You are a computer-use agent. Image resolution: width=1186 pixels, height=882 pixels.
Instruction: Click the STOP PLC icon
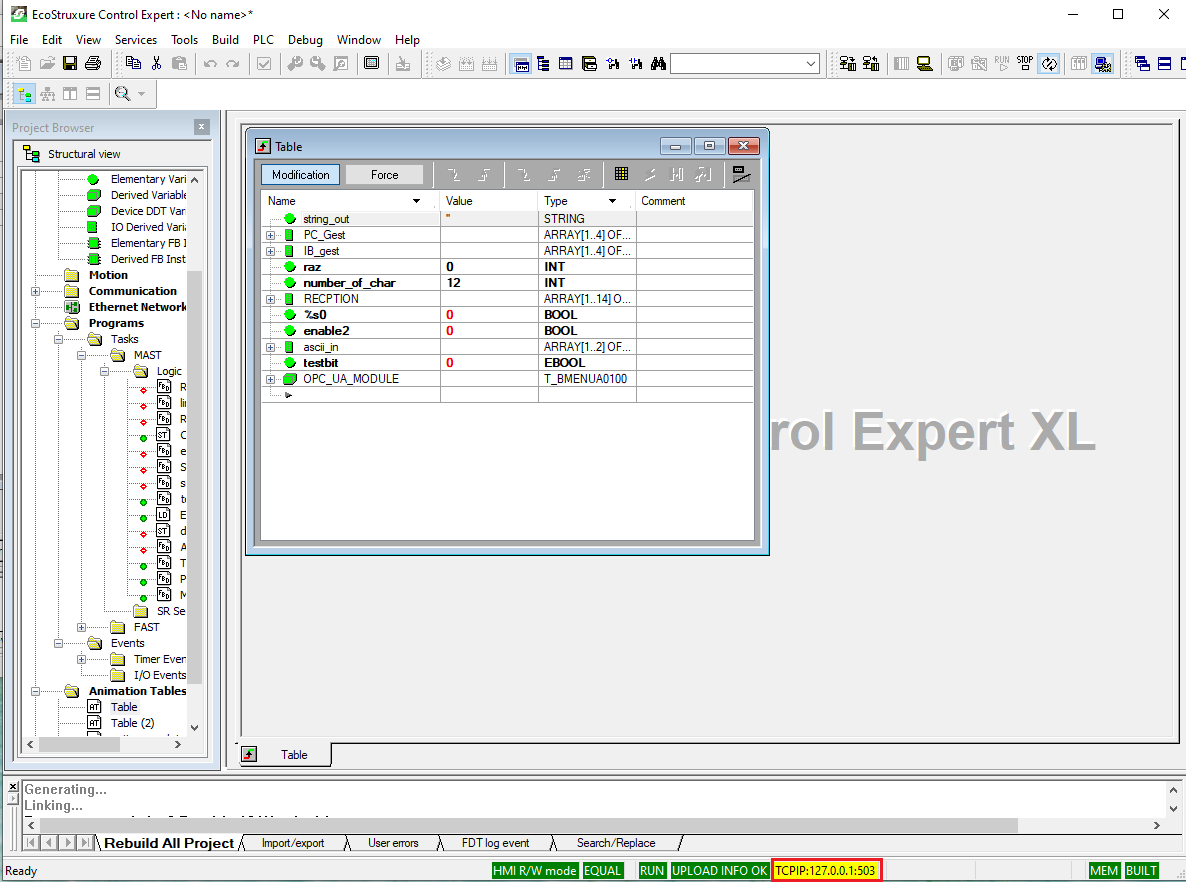click(1025, 64)
